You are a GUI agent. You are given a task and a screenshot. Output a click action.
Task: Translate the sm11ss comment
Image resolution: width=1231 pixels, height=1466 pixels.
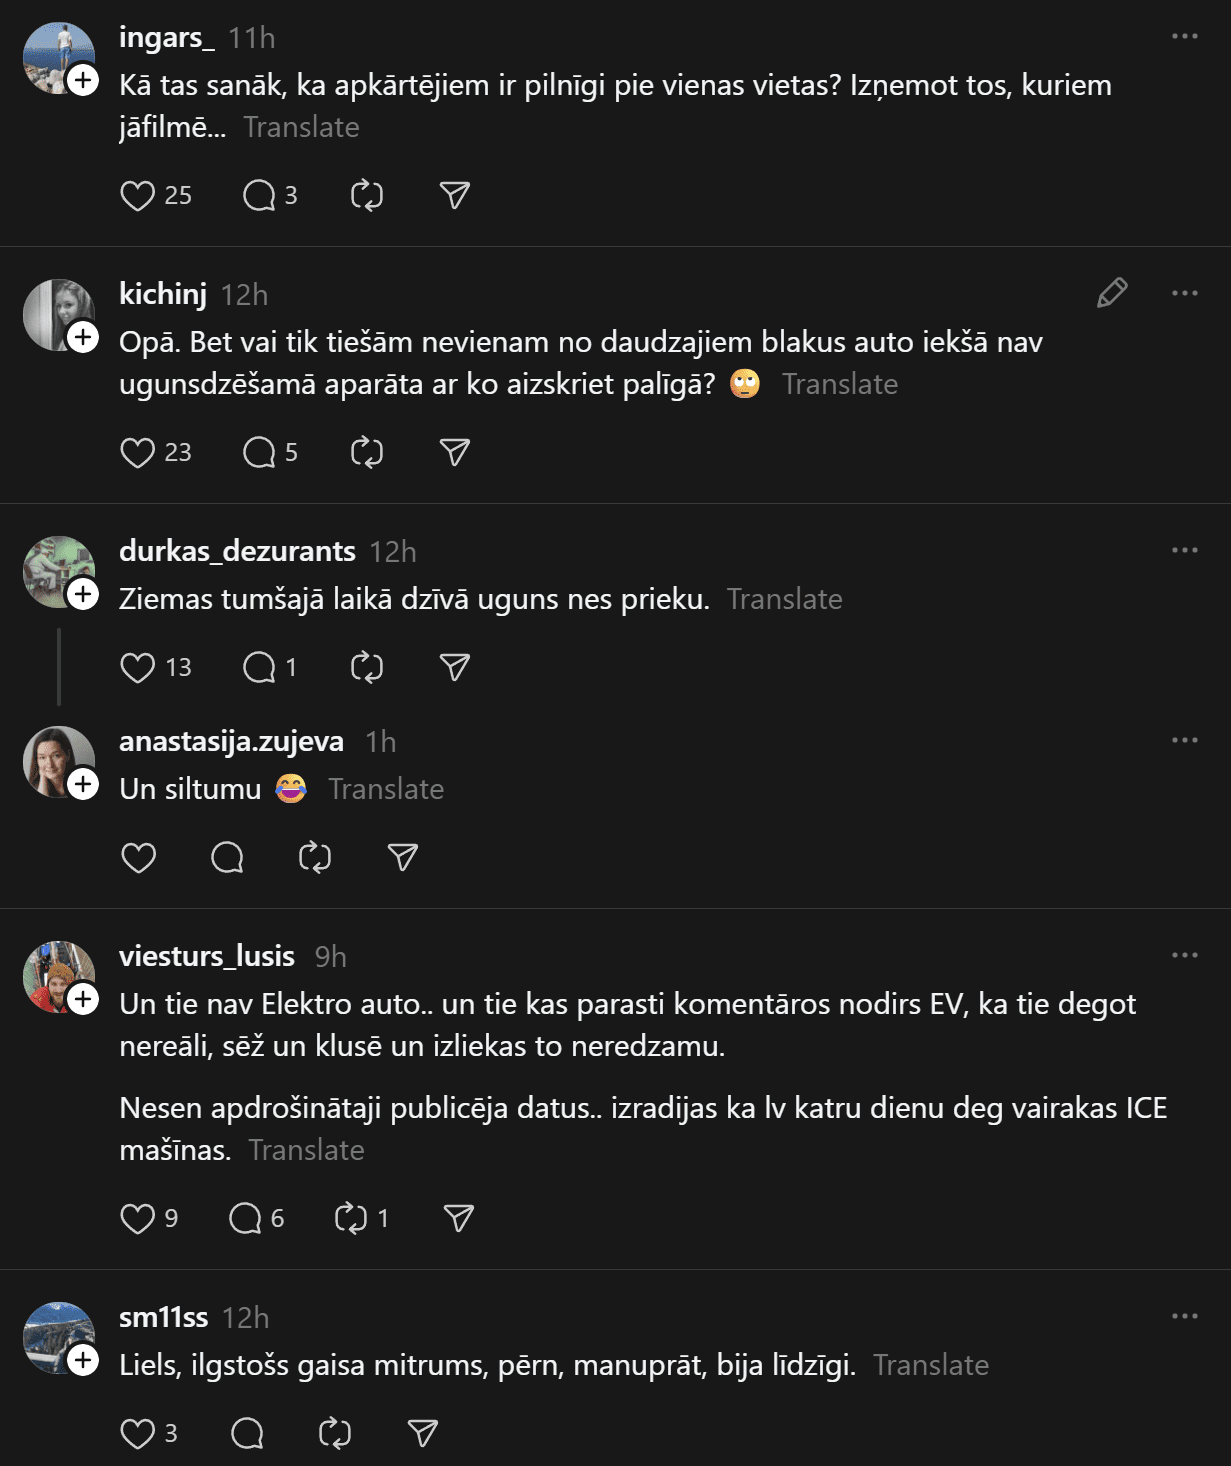point(931,1366)
